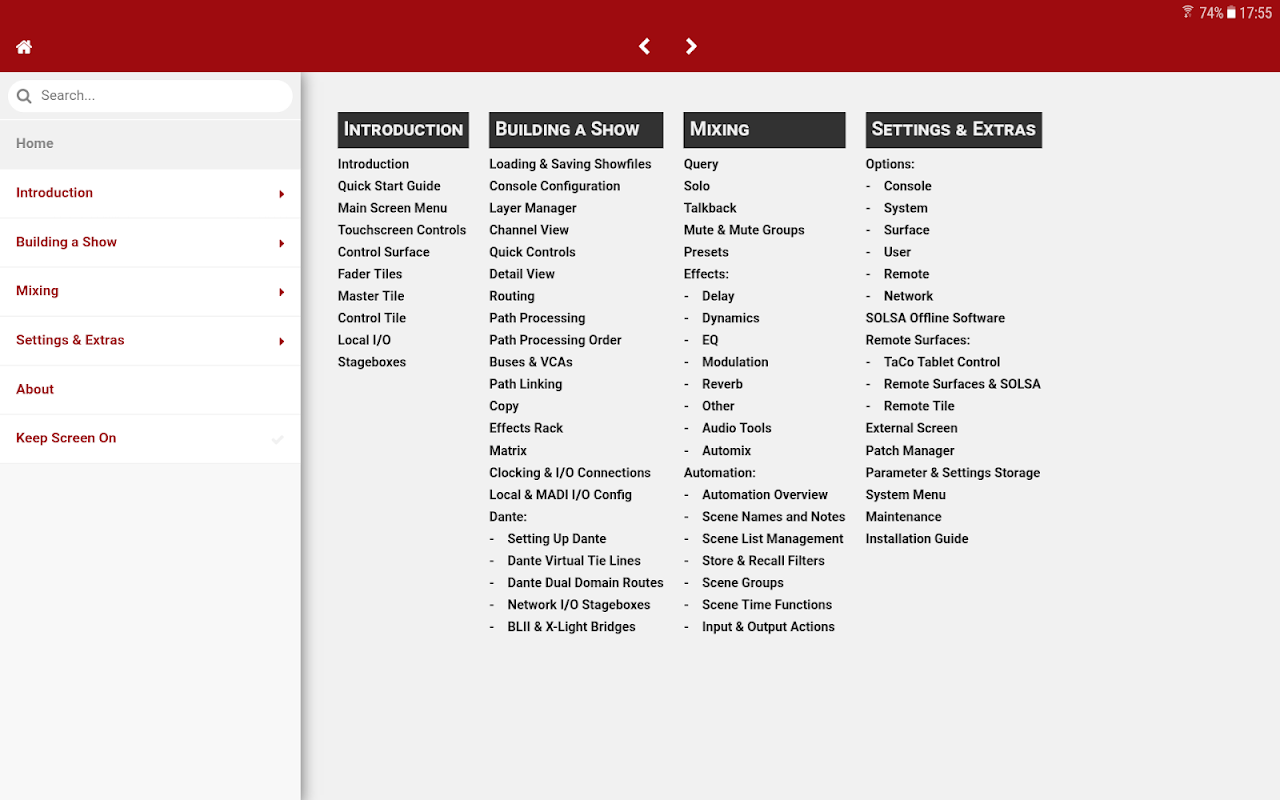Open Setting Up Dante page

pos(557,539)
